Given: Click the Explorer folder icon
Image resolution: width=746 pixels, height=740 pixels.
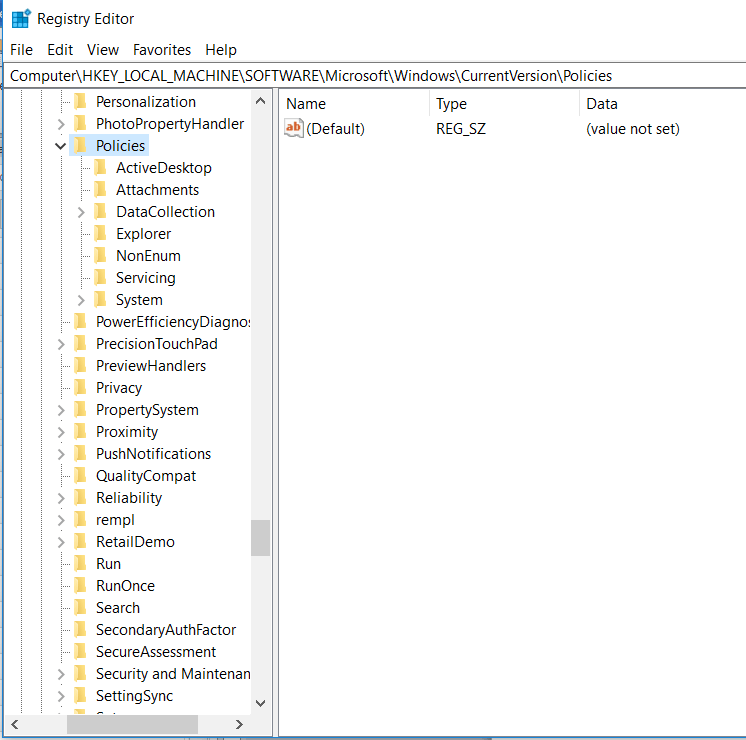Looking at the screenshot, I should [x=100, y=233].
